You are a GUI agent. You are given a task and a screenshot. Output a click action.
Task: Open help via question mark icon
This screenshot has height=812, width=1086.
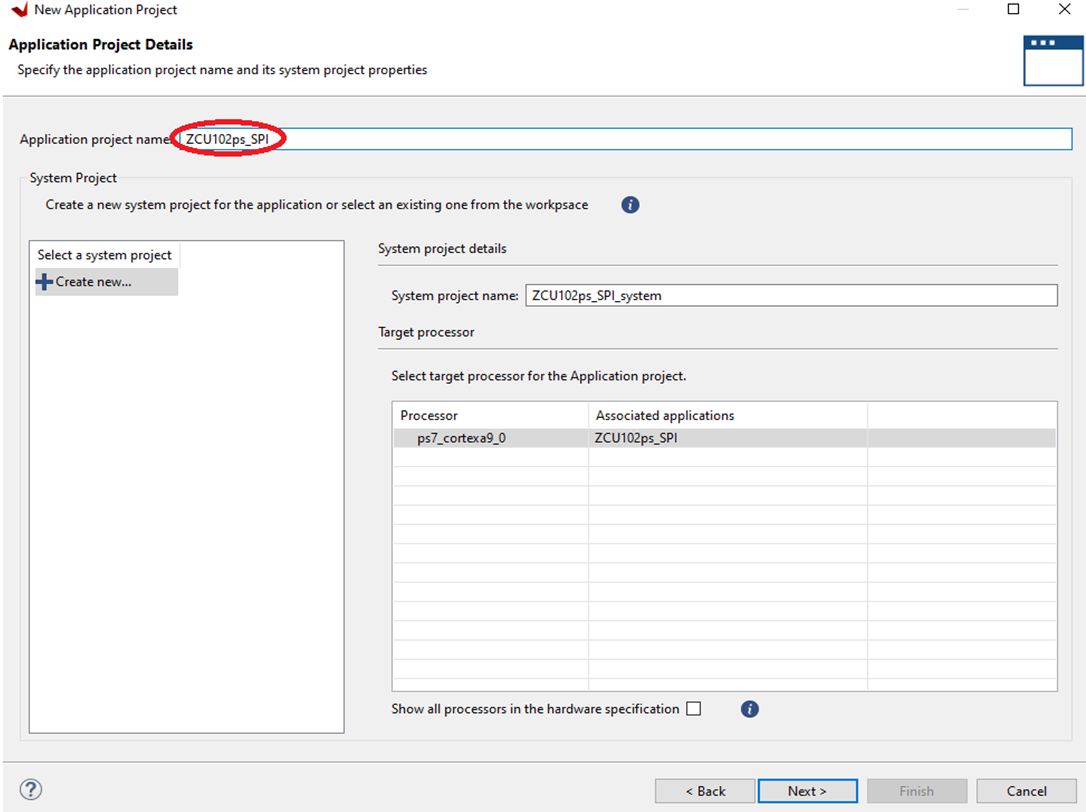tap(30, 791)
